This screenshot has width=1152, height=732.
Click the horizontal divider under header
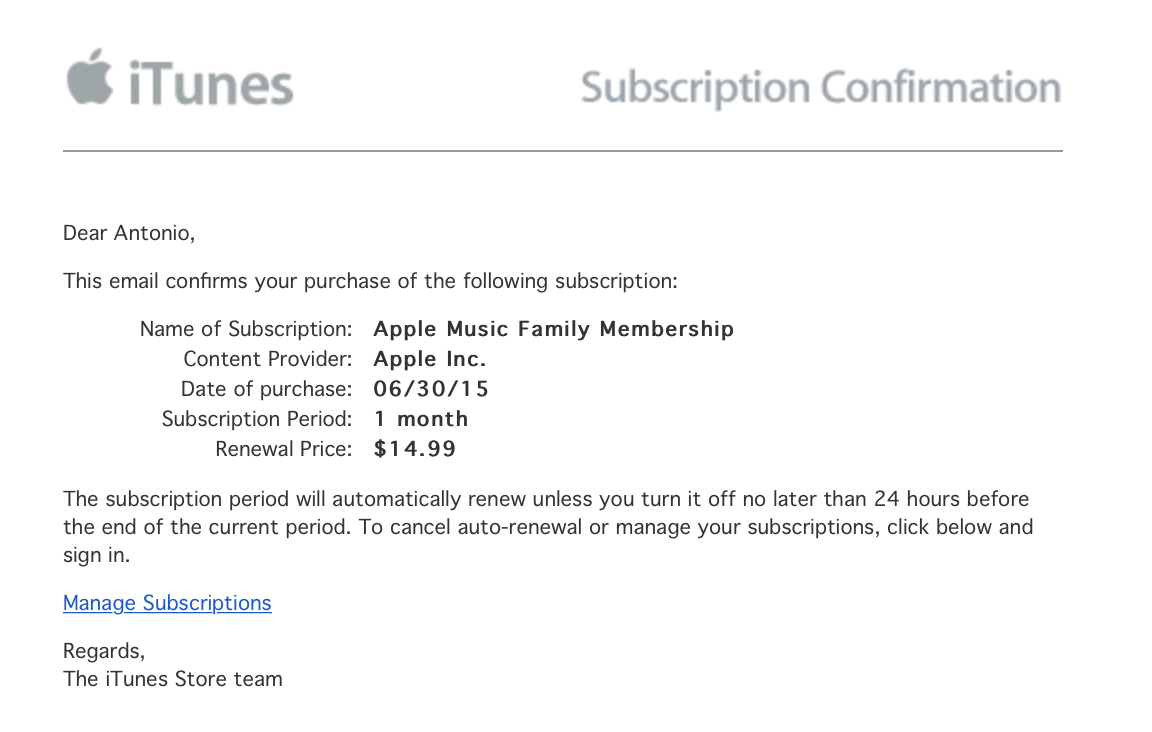point(563,151)
